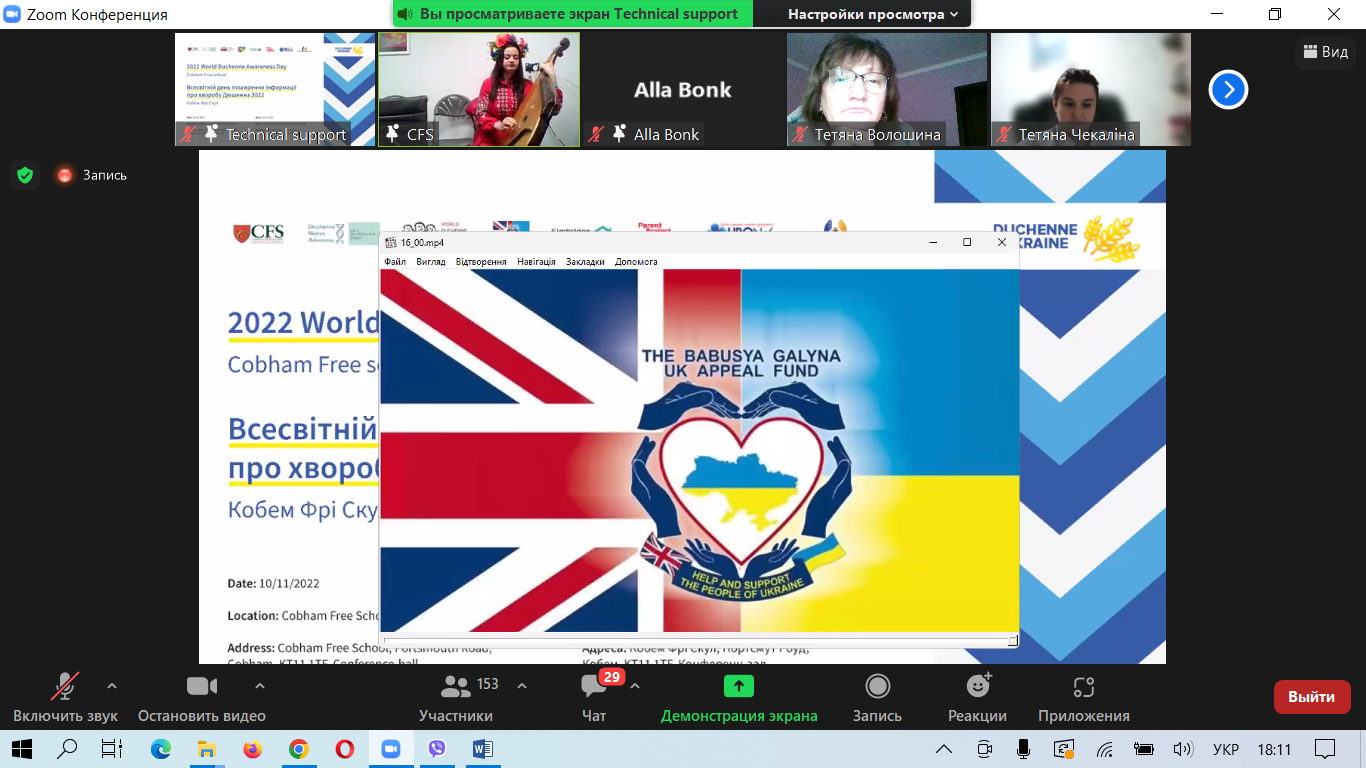
Task: Expand chat options arrow
Action: [x=635, y=686]
